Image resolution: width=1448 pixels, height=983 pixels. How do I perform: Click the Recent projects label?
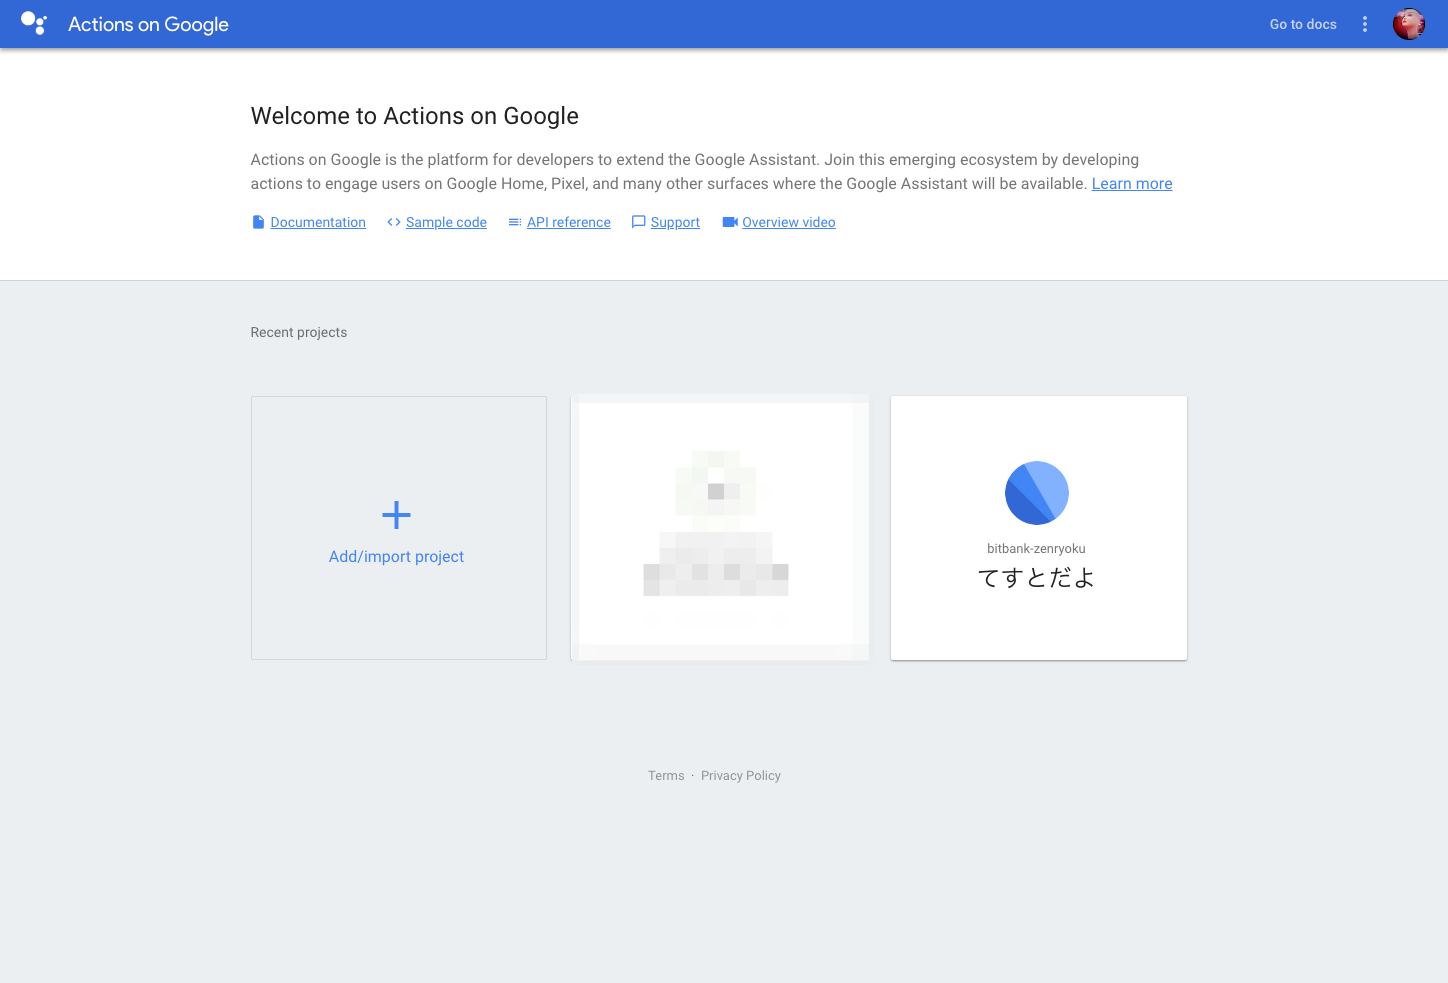tap(299, 333)
